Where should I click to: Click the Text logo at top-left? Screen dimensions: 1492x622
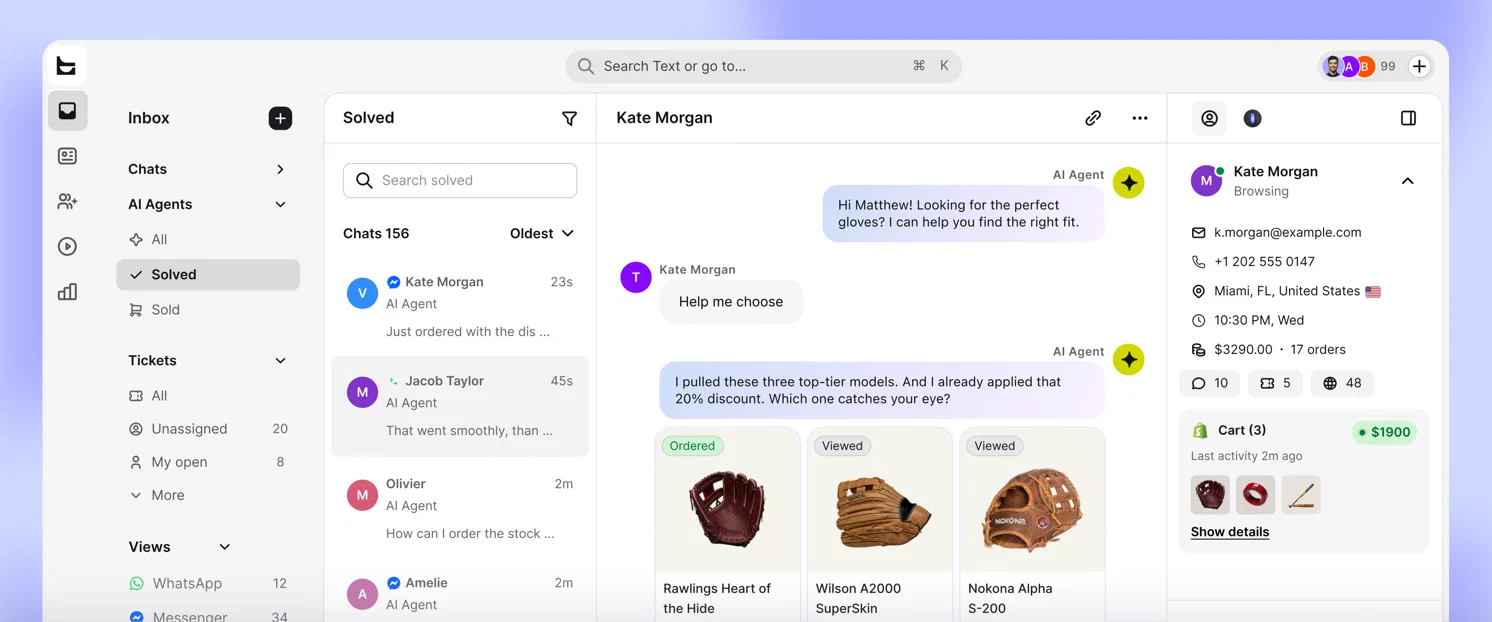click(67, 66)
